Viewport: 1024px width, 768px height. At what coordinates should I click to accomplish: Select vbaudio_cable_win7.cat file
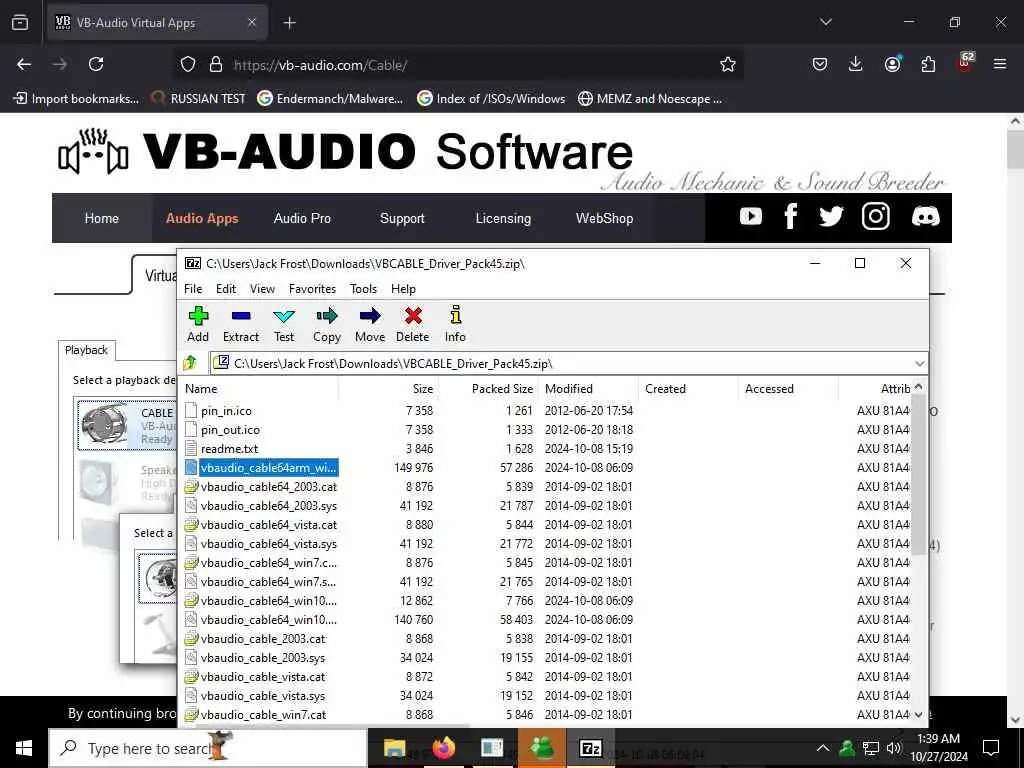pyautogui.click(x=263, y=714)
